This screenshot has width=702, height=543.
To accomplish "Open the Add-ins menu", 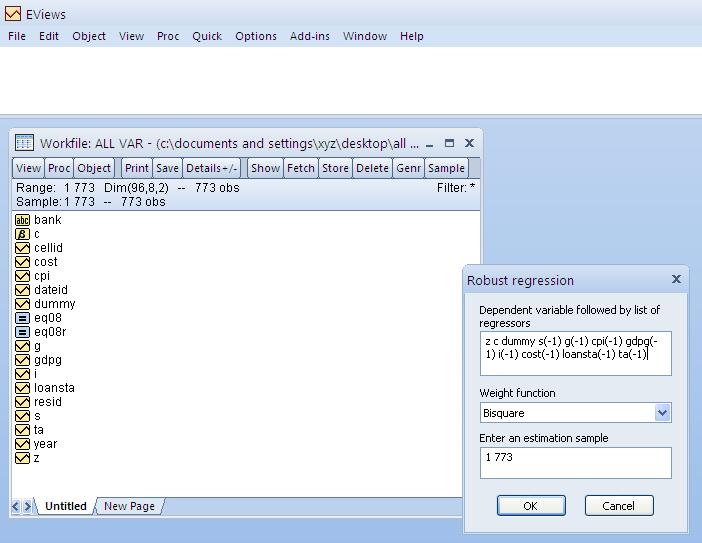I will [x=309, y=36].
